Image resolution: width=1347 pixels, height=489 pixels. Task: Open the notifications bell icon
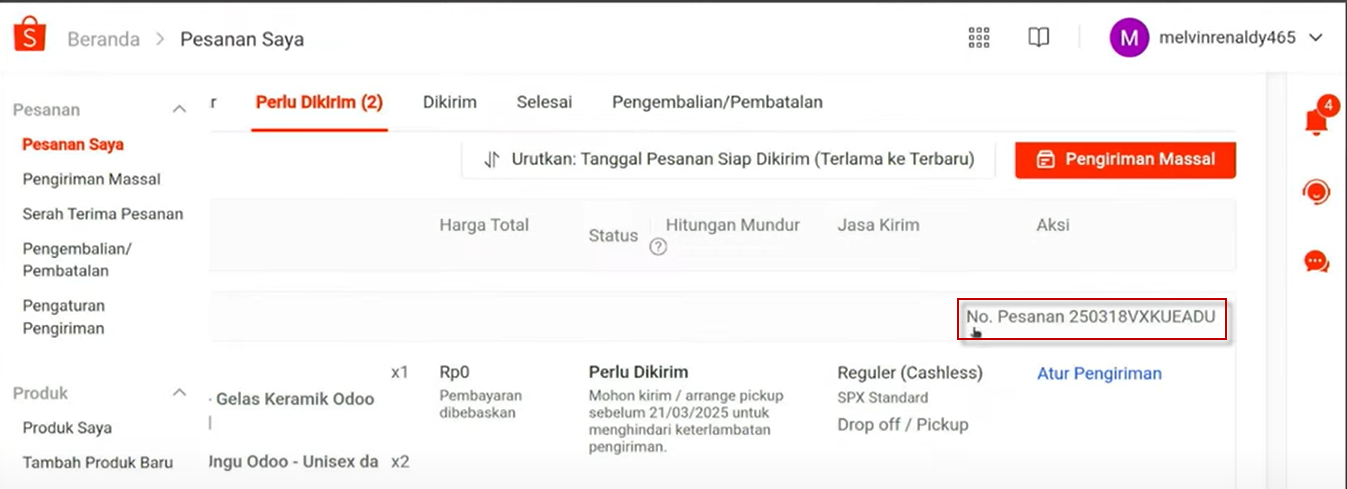[1317, 120]
